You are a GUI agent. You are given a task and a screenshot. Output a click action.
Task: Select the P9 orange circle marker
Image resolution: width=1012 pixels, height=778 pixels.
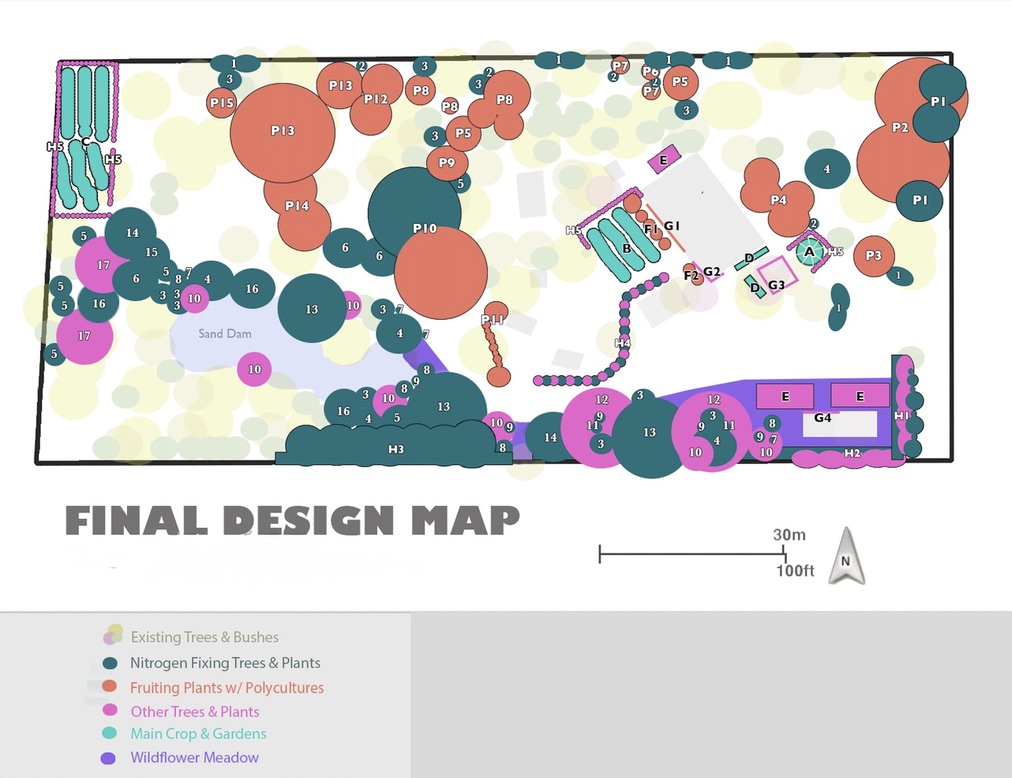point(446,163)
